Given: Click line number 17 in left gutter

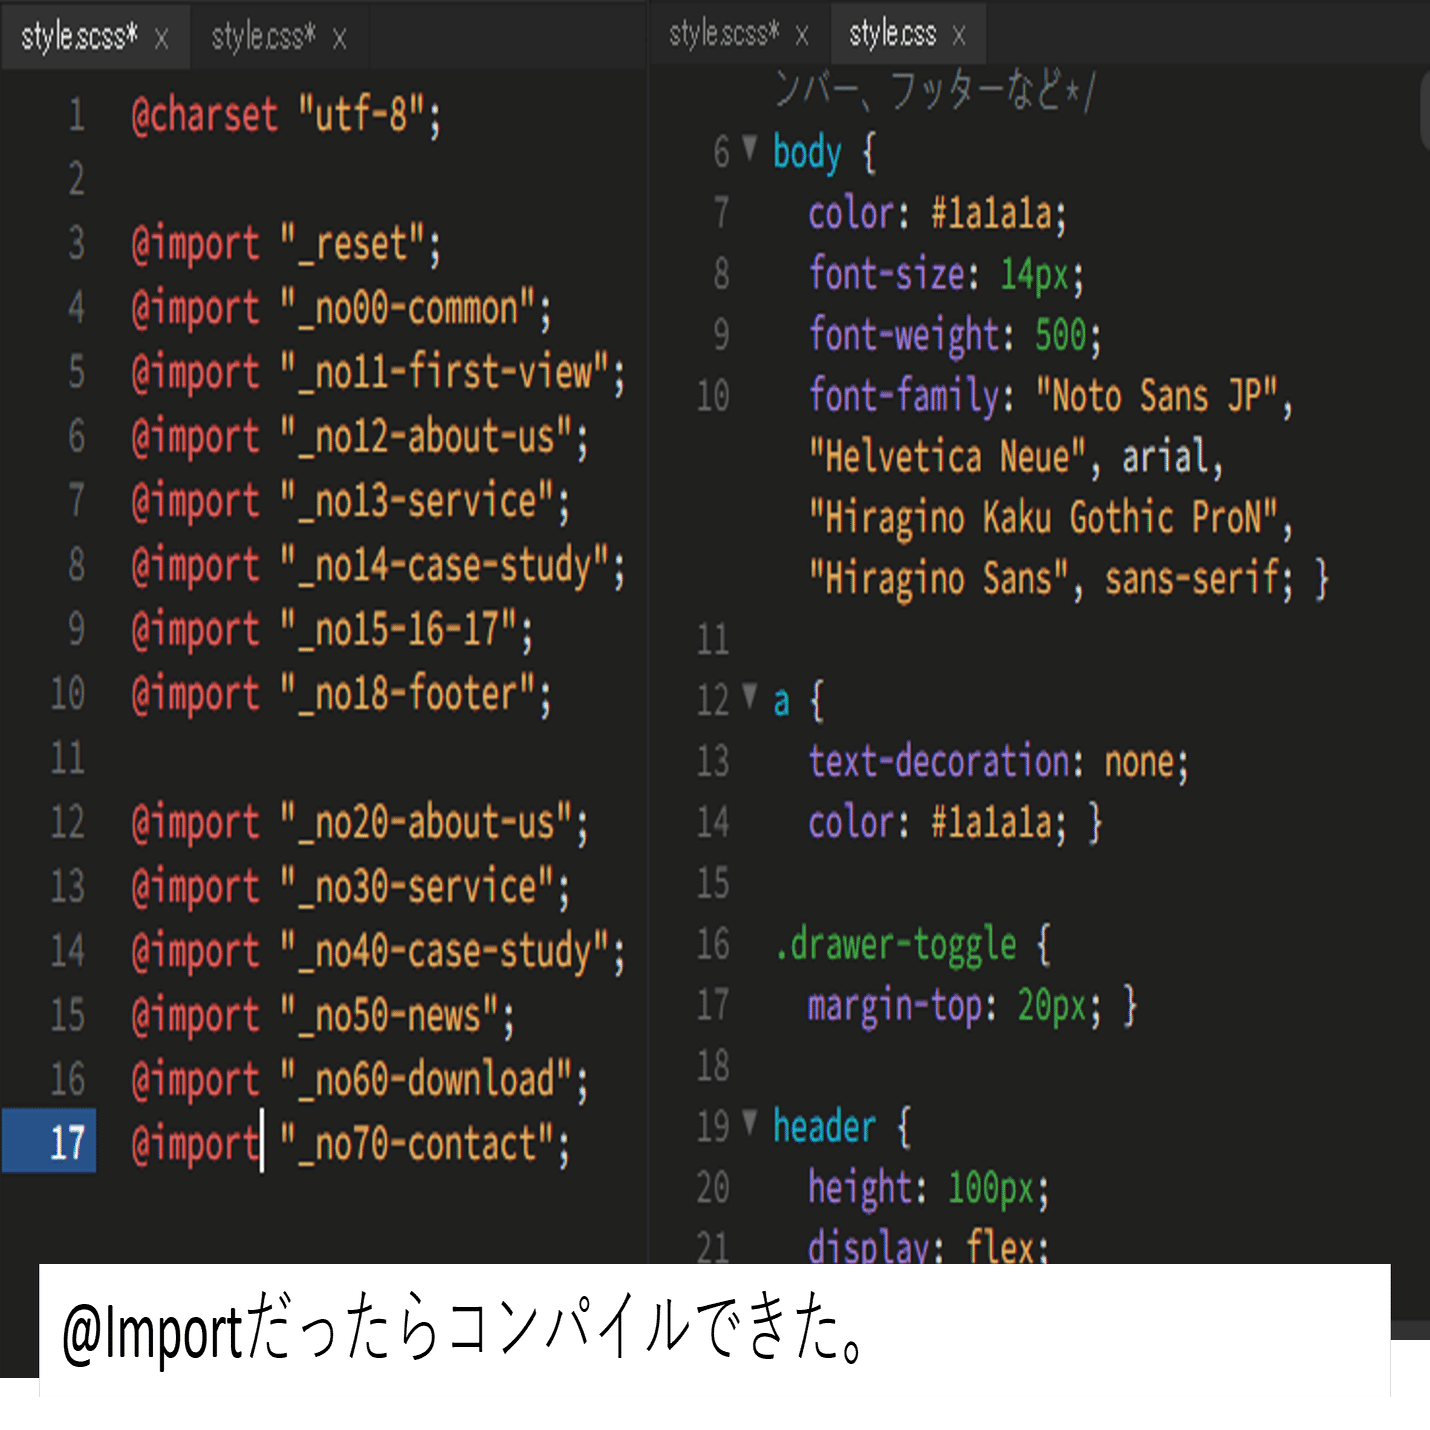Looking at the screenshot, I should tap(68, 1142).
